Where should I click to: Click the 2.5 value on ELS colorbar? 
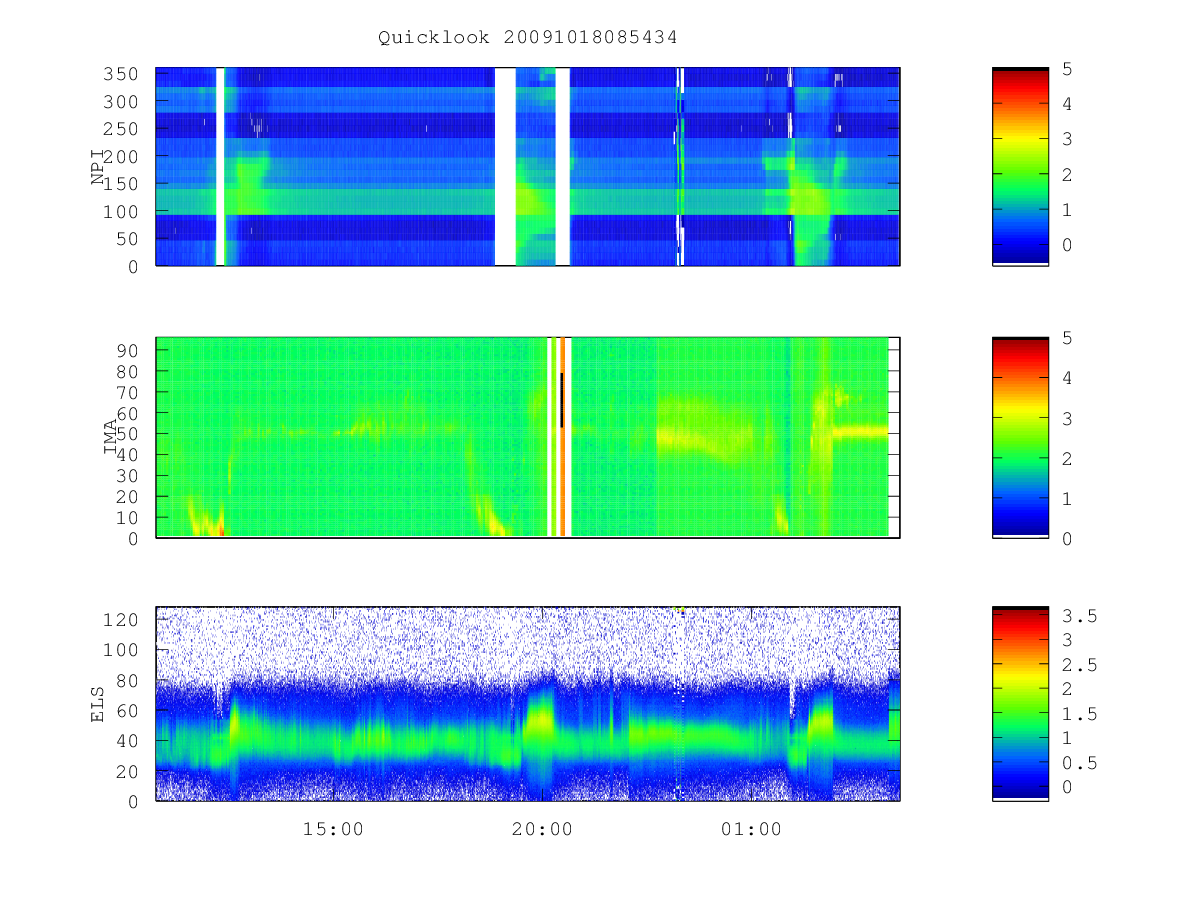click(x=1080, y=665)
